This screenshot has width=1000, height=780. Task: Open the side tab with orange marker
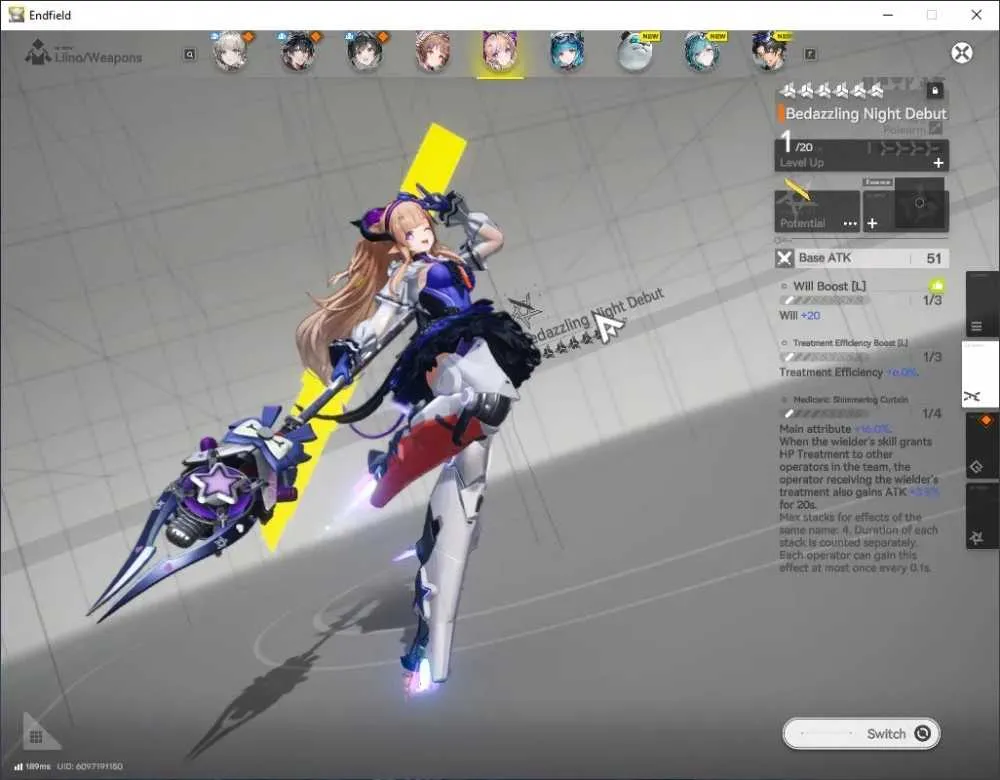[x=982, y=445]
